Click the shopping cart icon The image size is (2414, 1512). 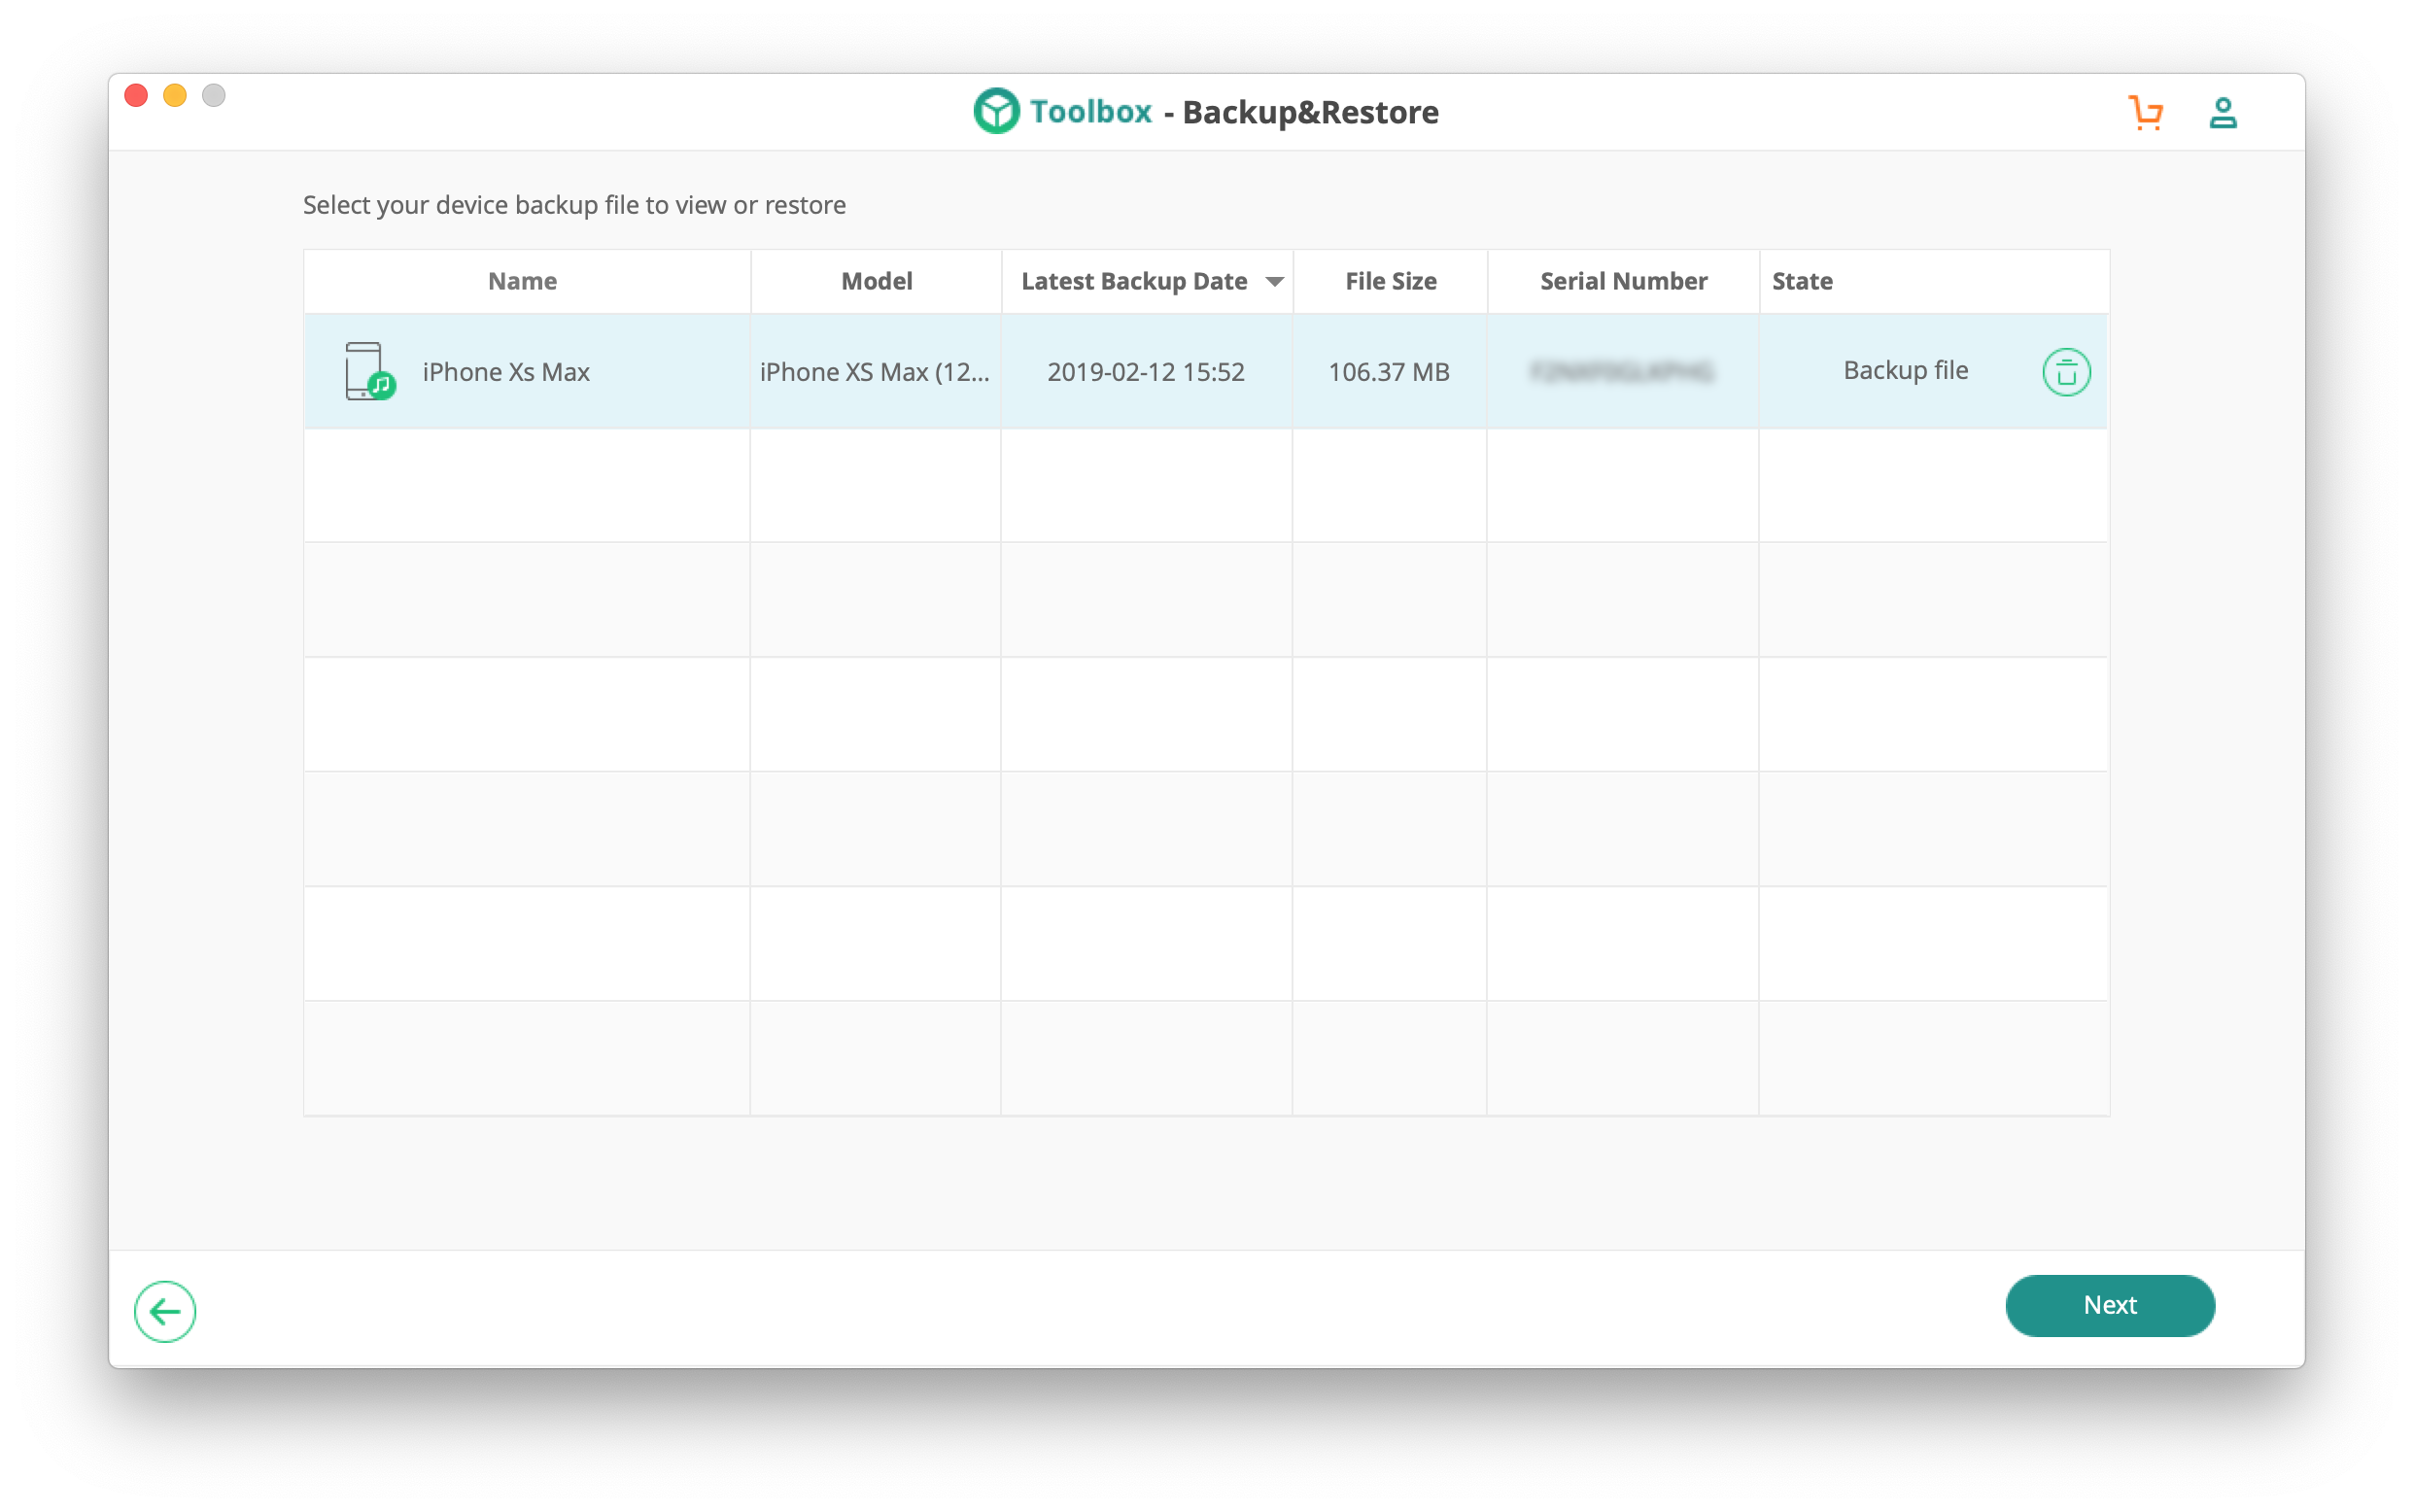pos(2145,112)
